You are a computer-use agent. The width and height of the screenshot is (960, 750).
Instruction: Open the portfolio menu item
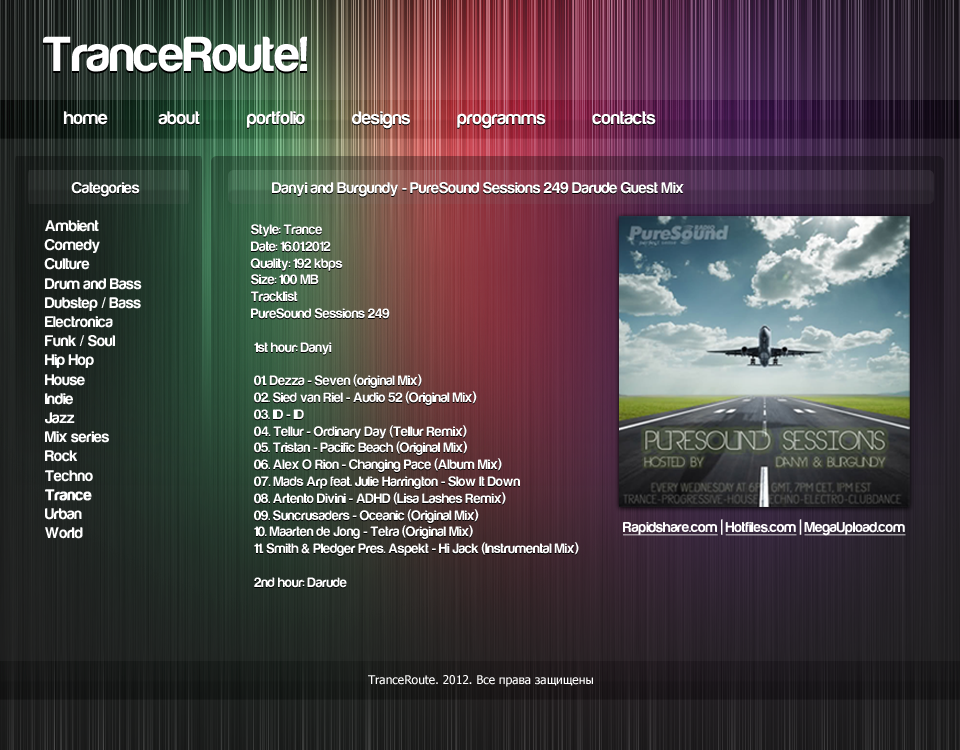[x=275, y=118]
